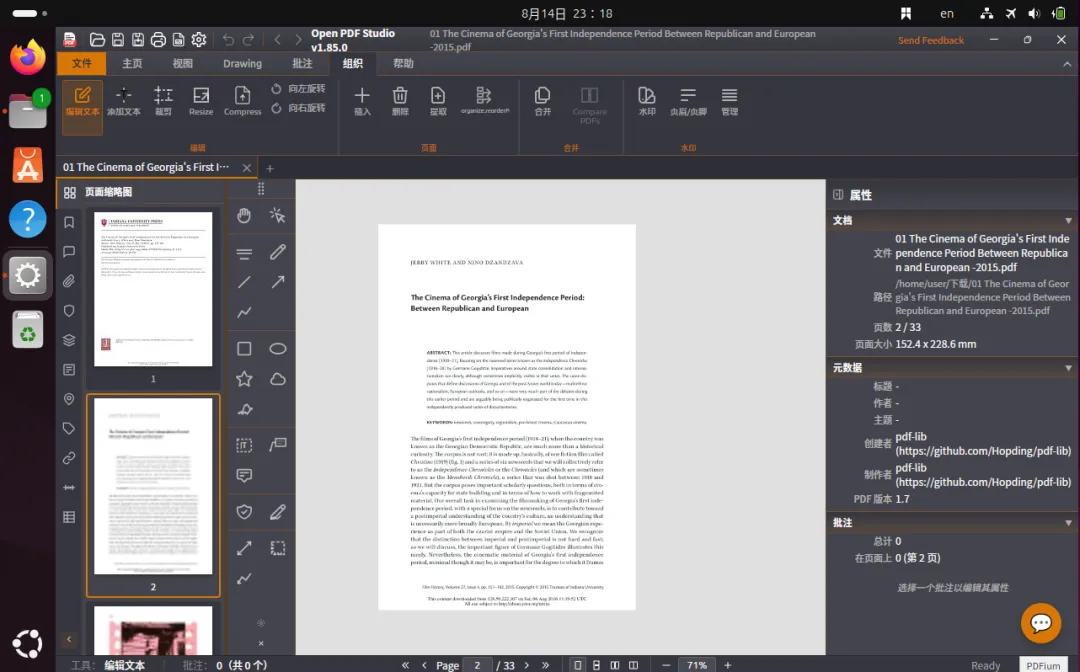This screenshot has height=672, width=1080.
Task: Switch to book cover two-page view
Action: (634, 665)
